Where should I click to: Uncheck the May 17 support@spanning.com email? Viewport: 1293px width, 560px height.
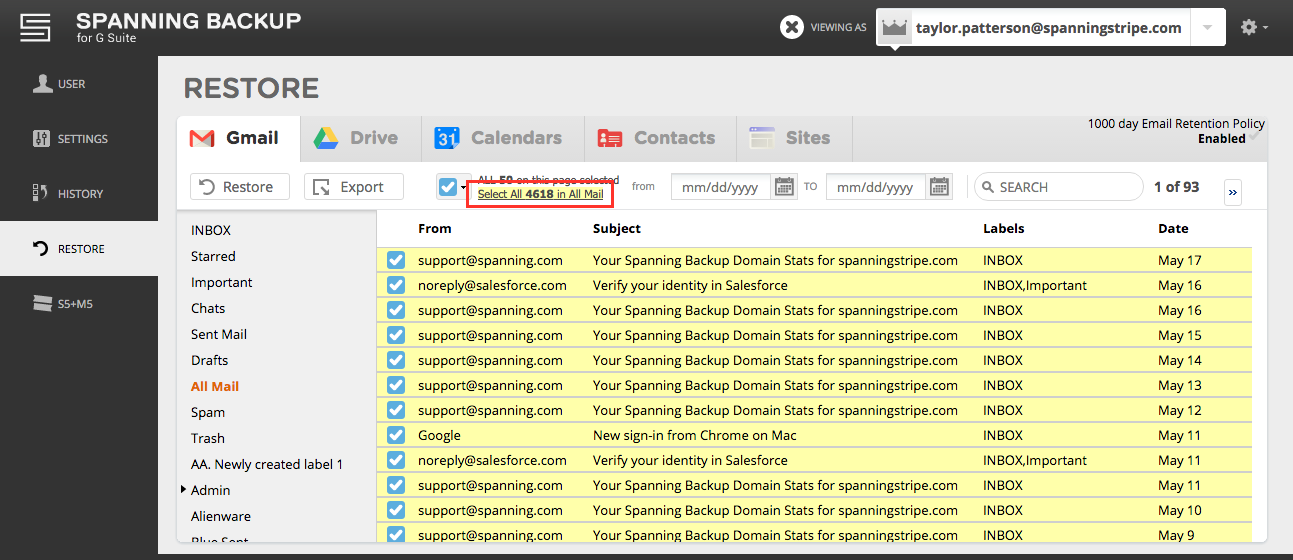click(396, 260)
